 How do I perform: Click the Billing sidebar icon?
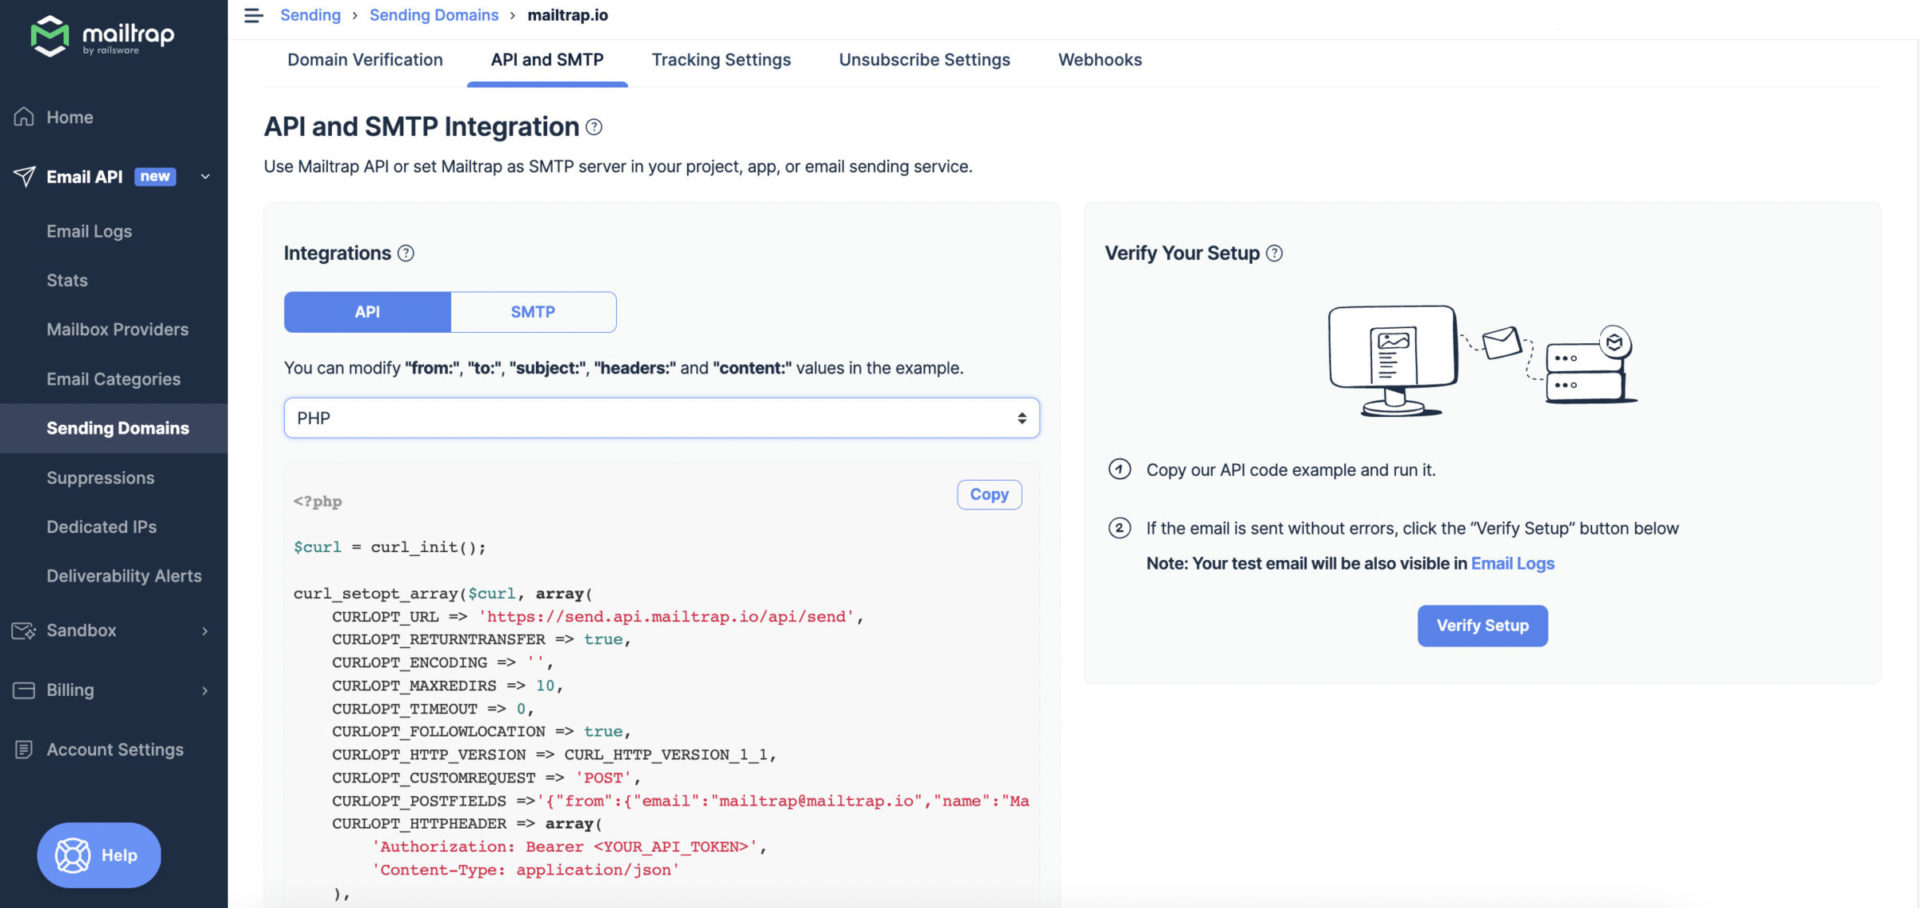pyautogui.click(x=23, y=690)
